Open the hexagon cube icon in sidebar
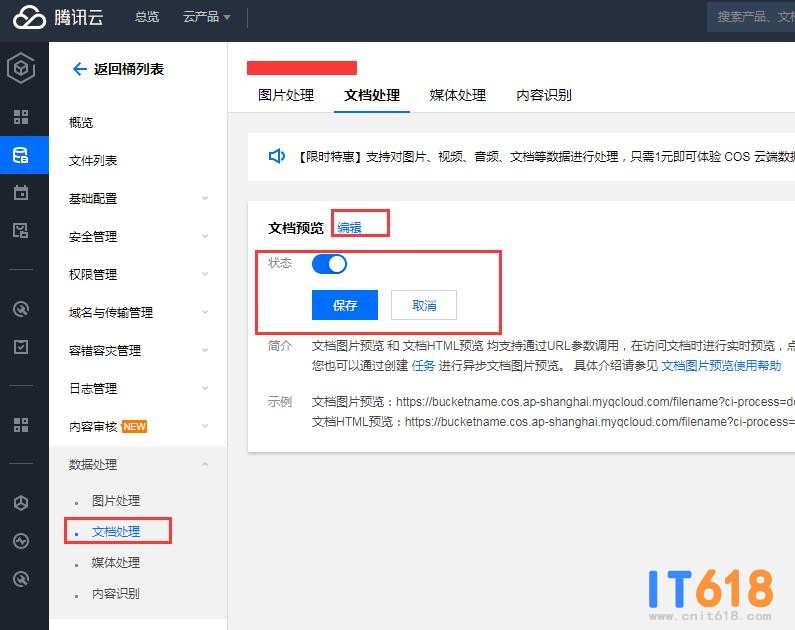Screen dimensions: 795x630 click(x=21, y=67)
